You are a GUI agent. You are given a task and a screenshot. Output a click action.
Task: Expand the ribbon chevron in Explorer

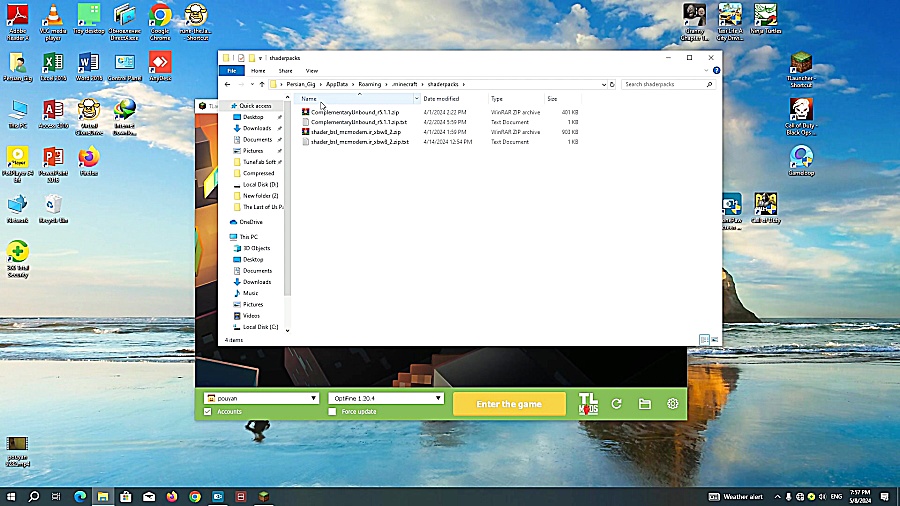click(706, 71)
